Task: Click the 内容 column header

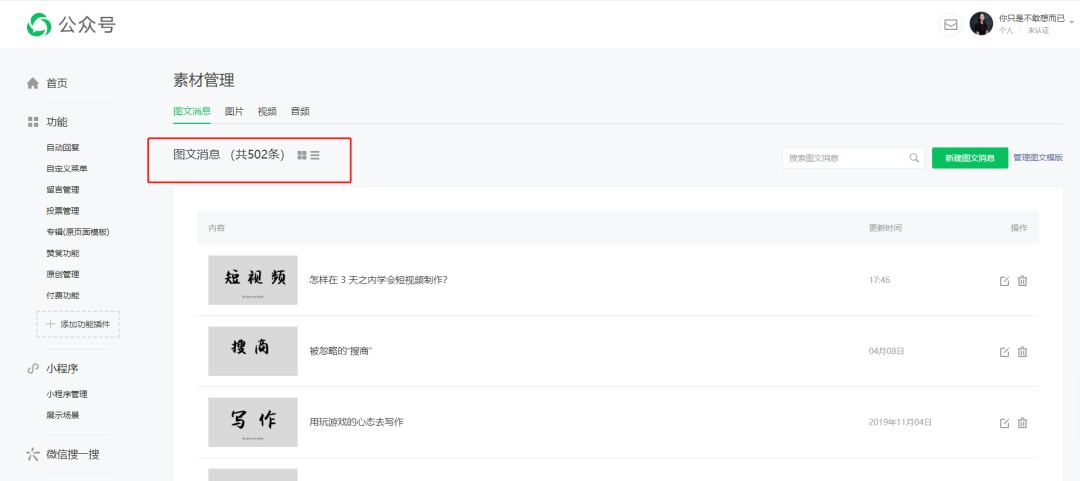Action: (x=216, y=228)
